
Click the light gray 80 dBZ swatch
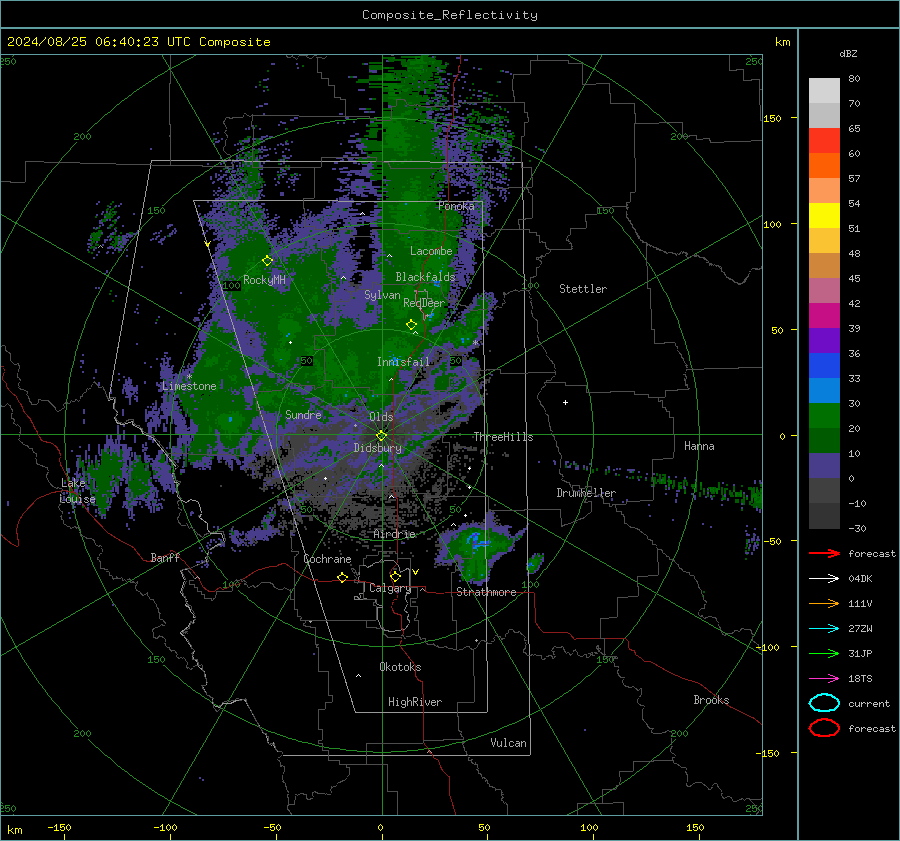point(824,91)
